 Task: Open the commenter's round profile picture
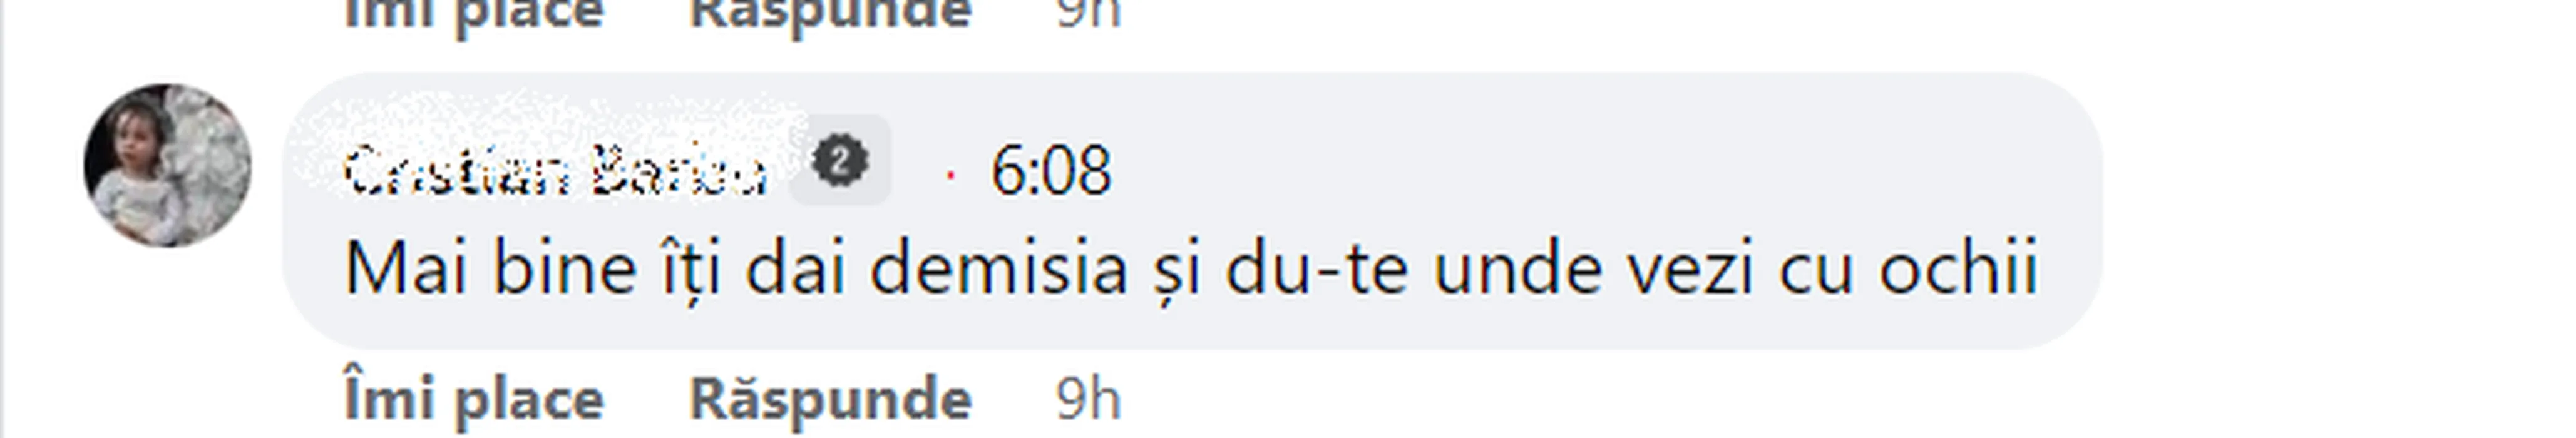pos(168,165)
